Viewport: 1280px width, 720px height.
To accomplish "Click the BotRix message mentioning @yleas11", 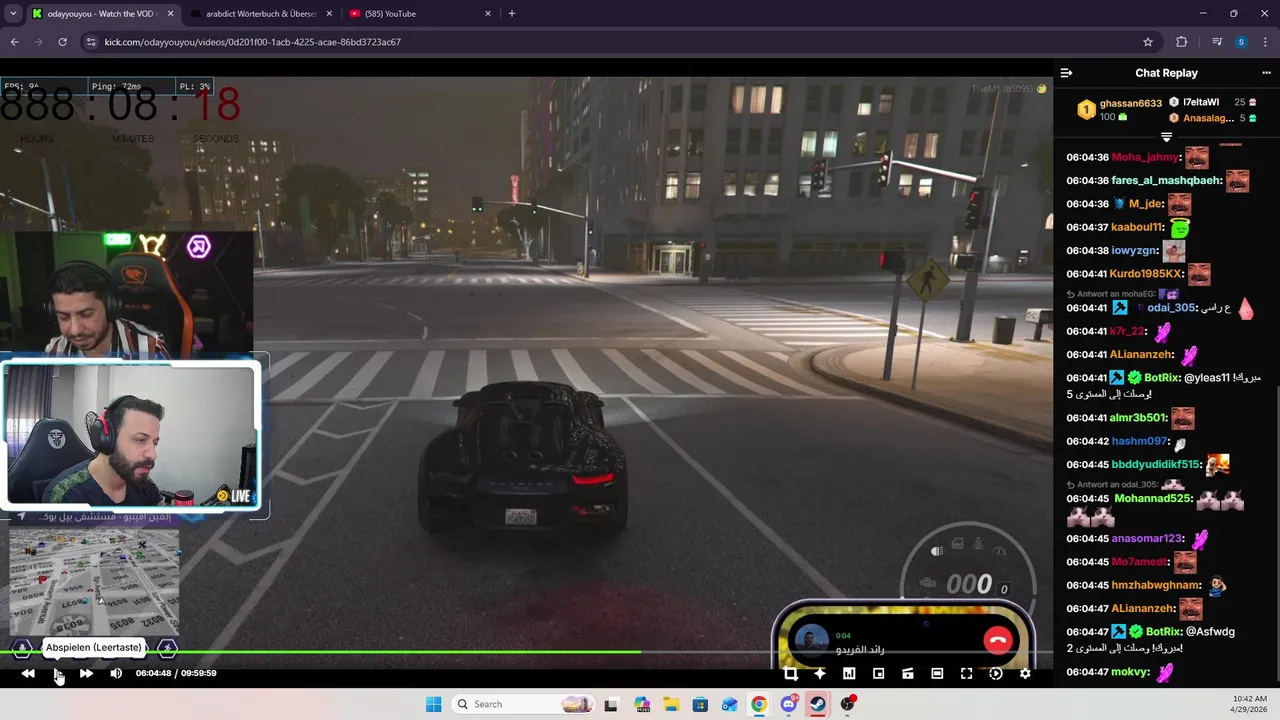I will click(1163, 386).
